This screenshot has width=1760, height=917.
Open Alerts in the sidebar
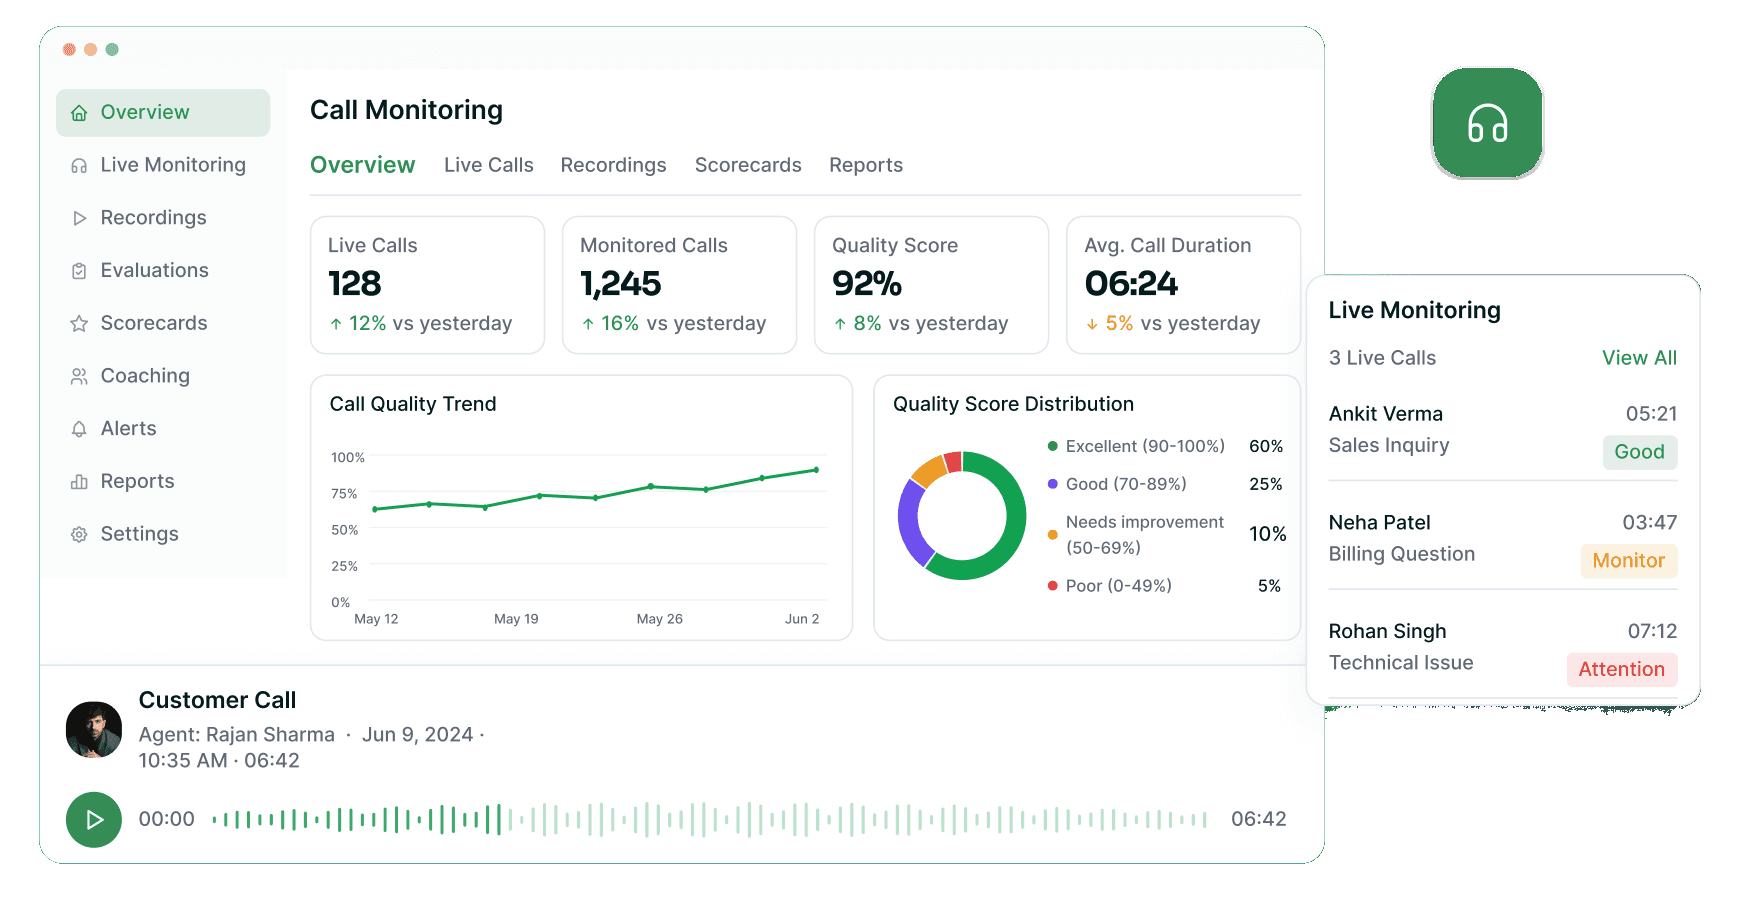pos(163,428)
